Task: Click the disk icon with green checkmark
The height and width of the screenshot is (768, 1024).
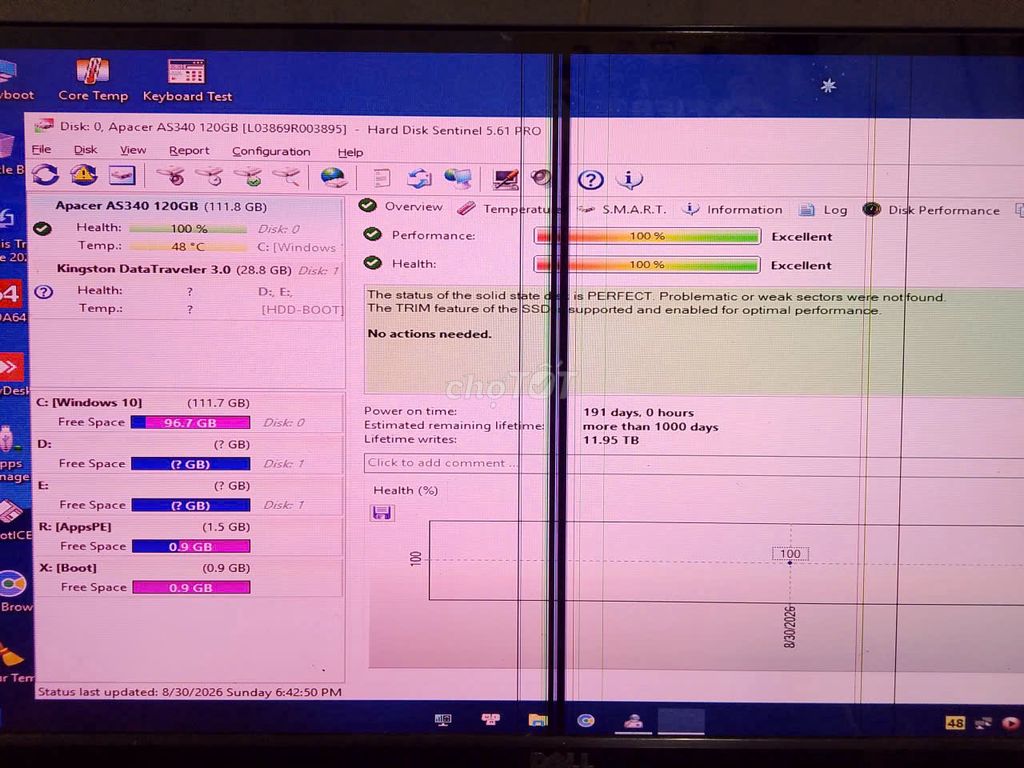Action: (248, 176)
